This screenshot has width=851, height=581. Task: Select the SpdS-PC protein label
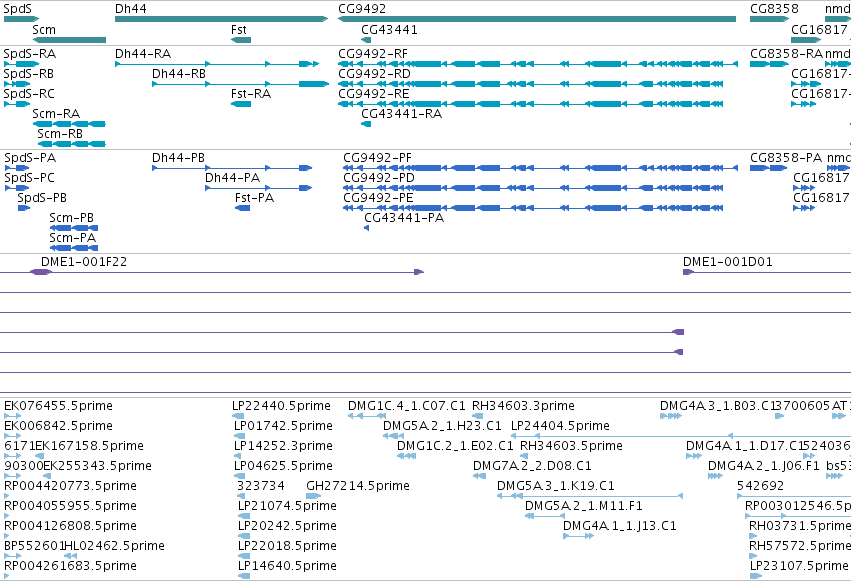tap(29, 178)
